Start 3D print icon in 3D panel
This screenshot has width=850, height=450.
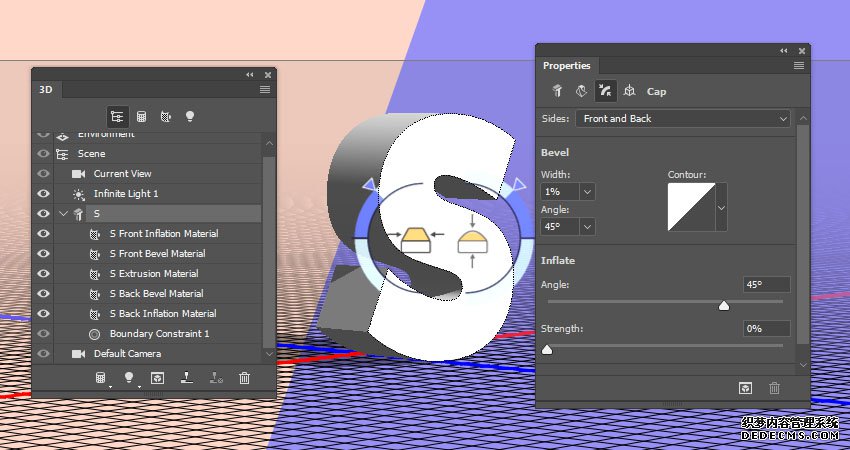(187, 378)
